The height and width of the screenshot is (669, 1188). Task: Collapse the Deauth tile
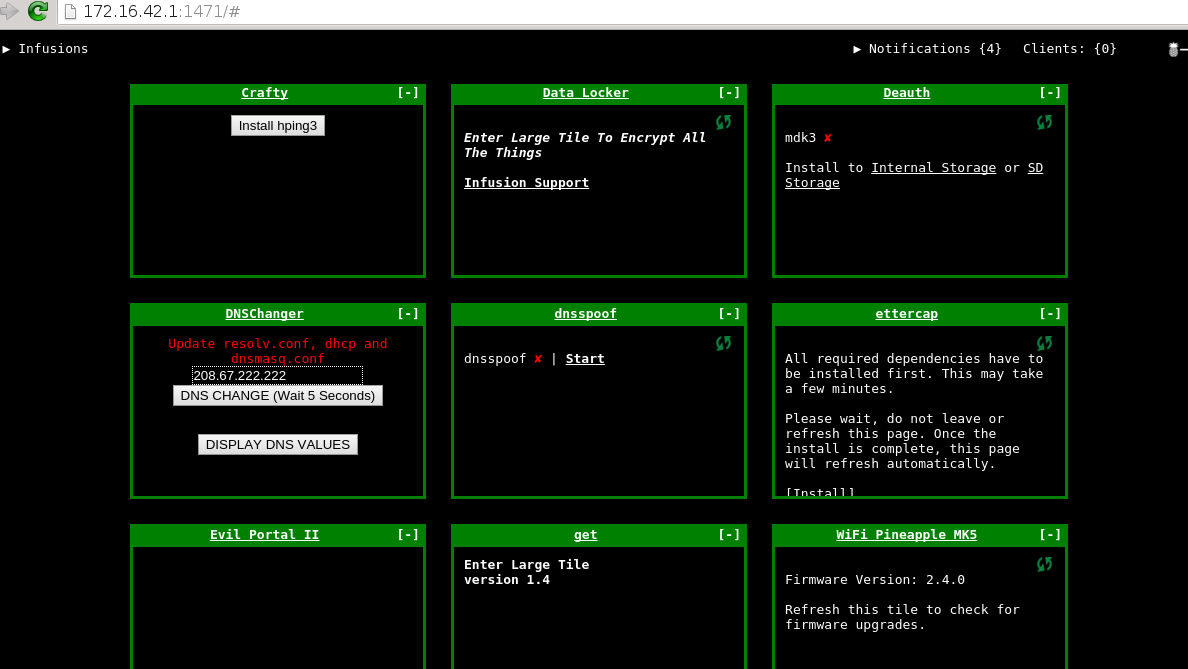(1050, 92)
